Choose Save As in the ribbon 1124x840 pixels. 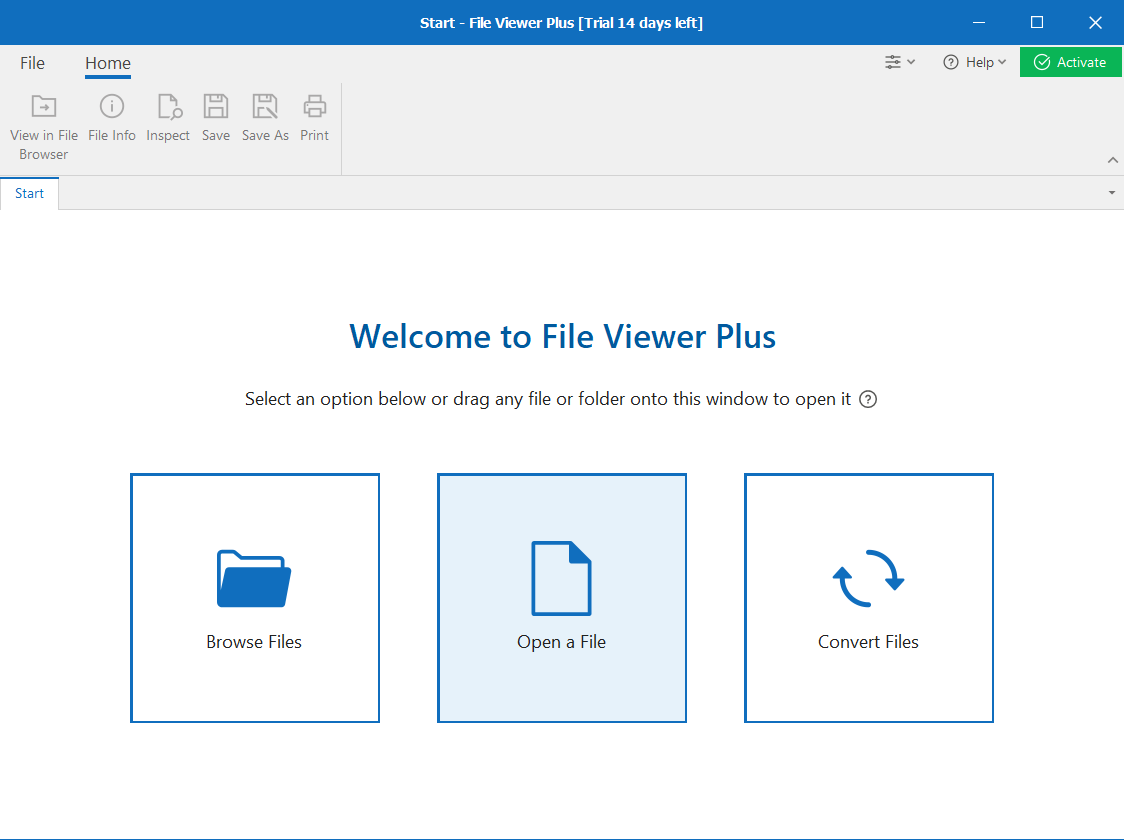[265, 117]
